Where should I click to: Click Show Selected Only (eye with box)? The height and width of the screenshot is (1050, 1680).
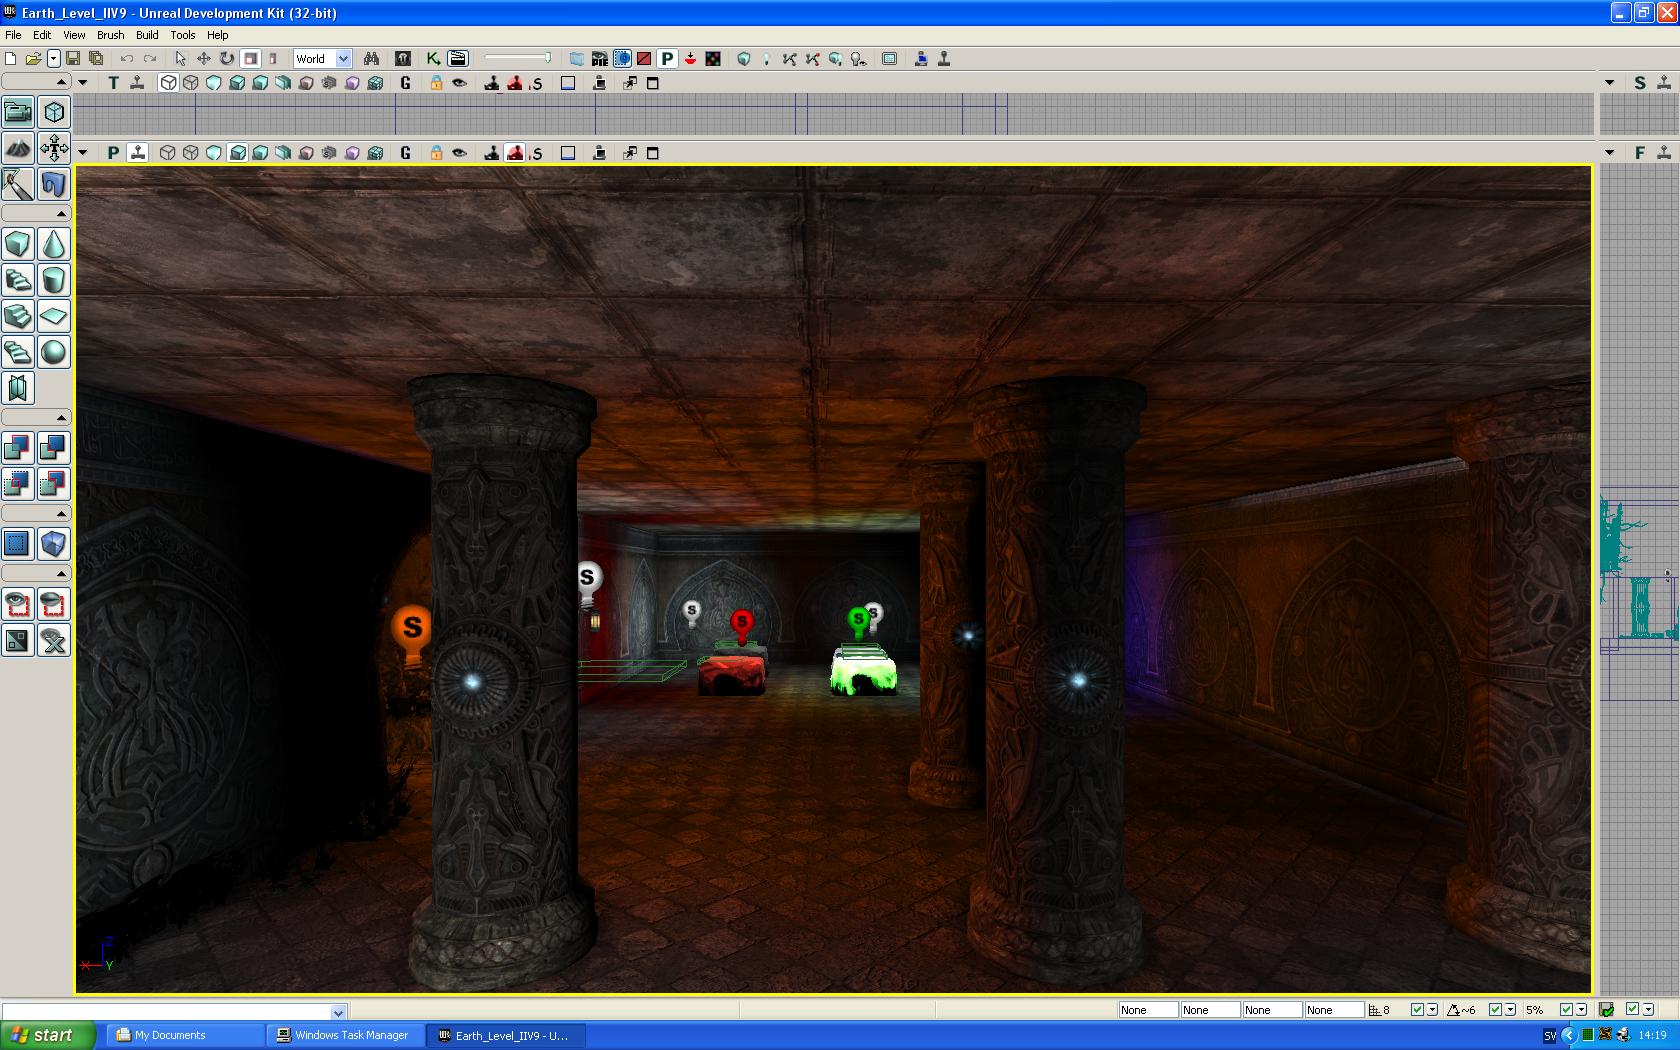(x=18, y=604)
